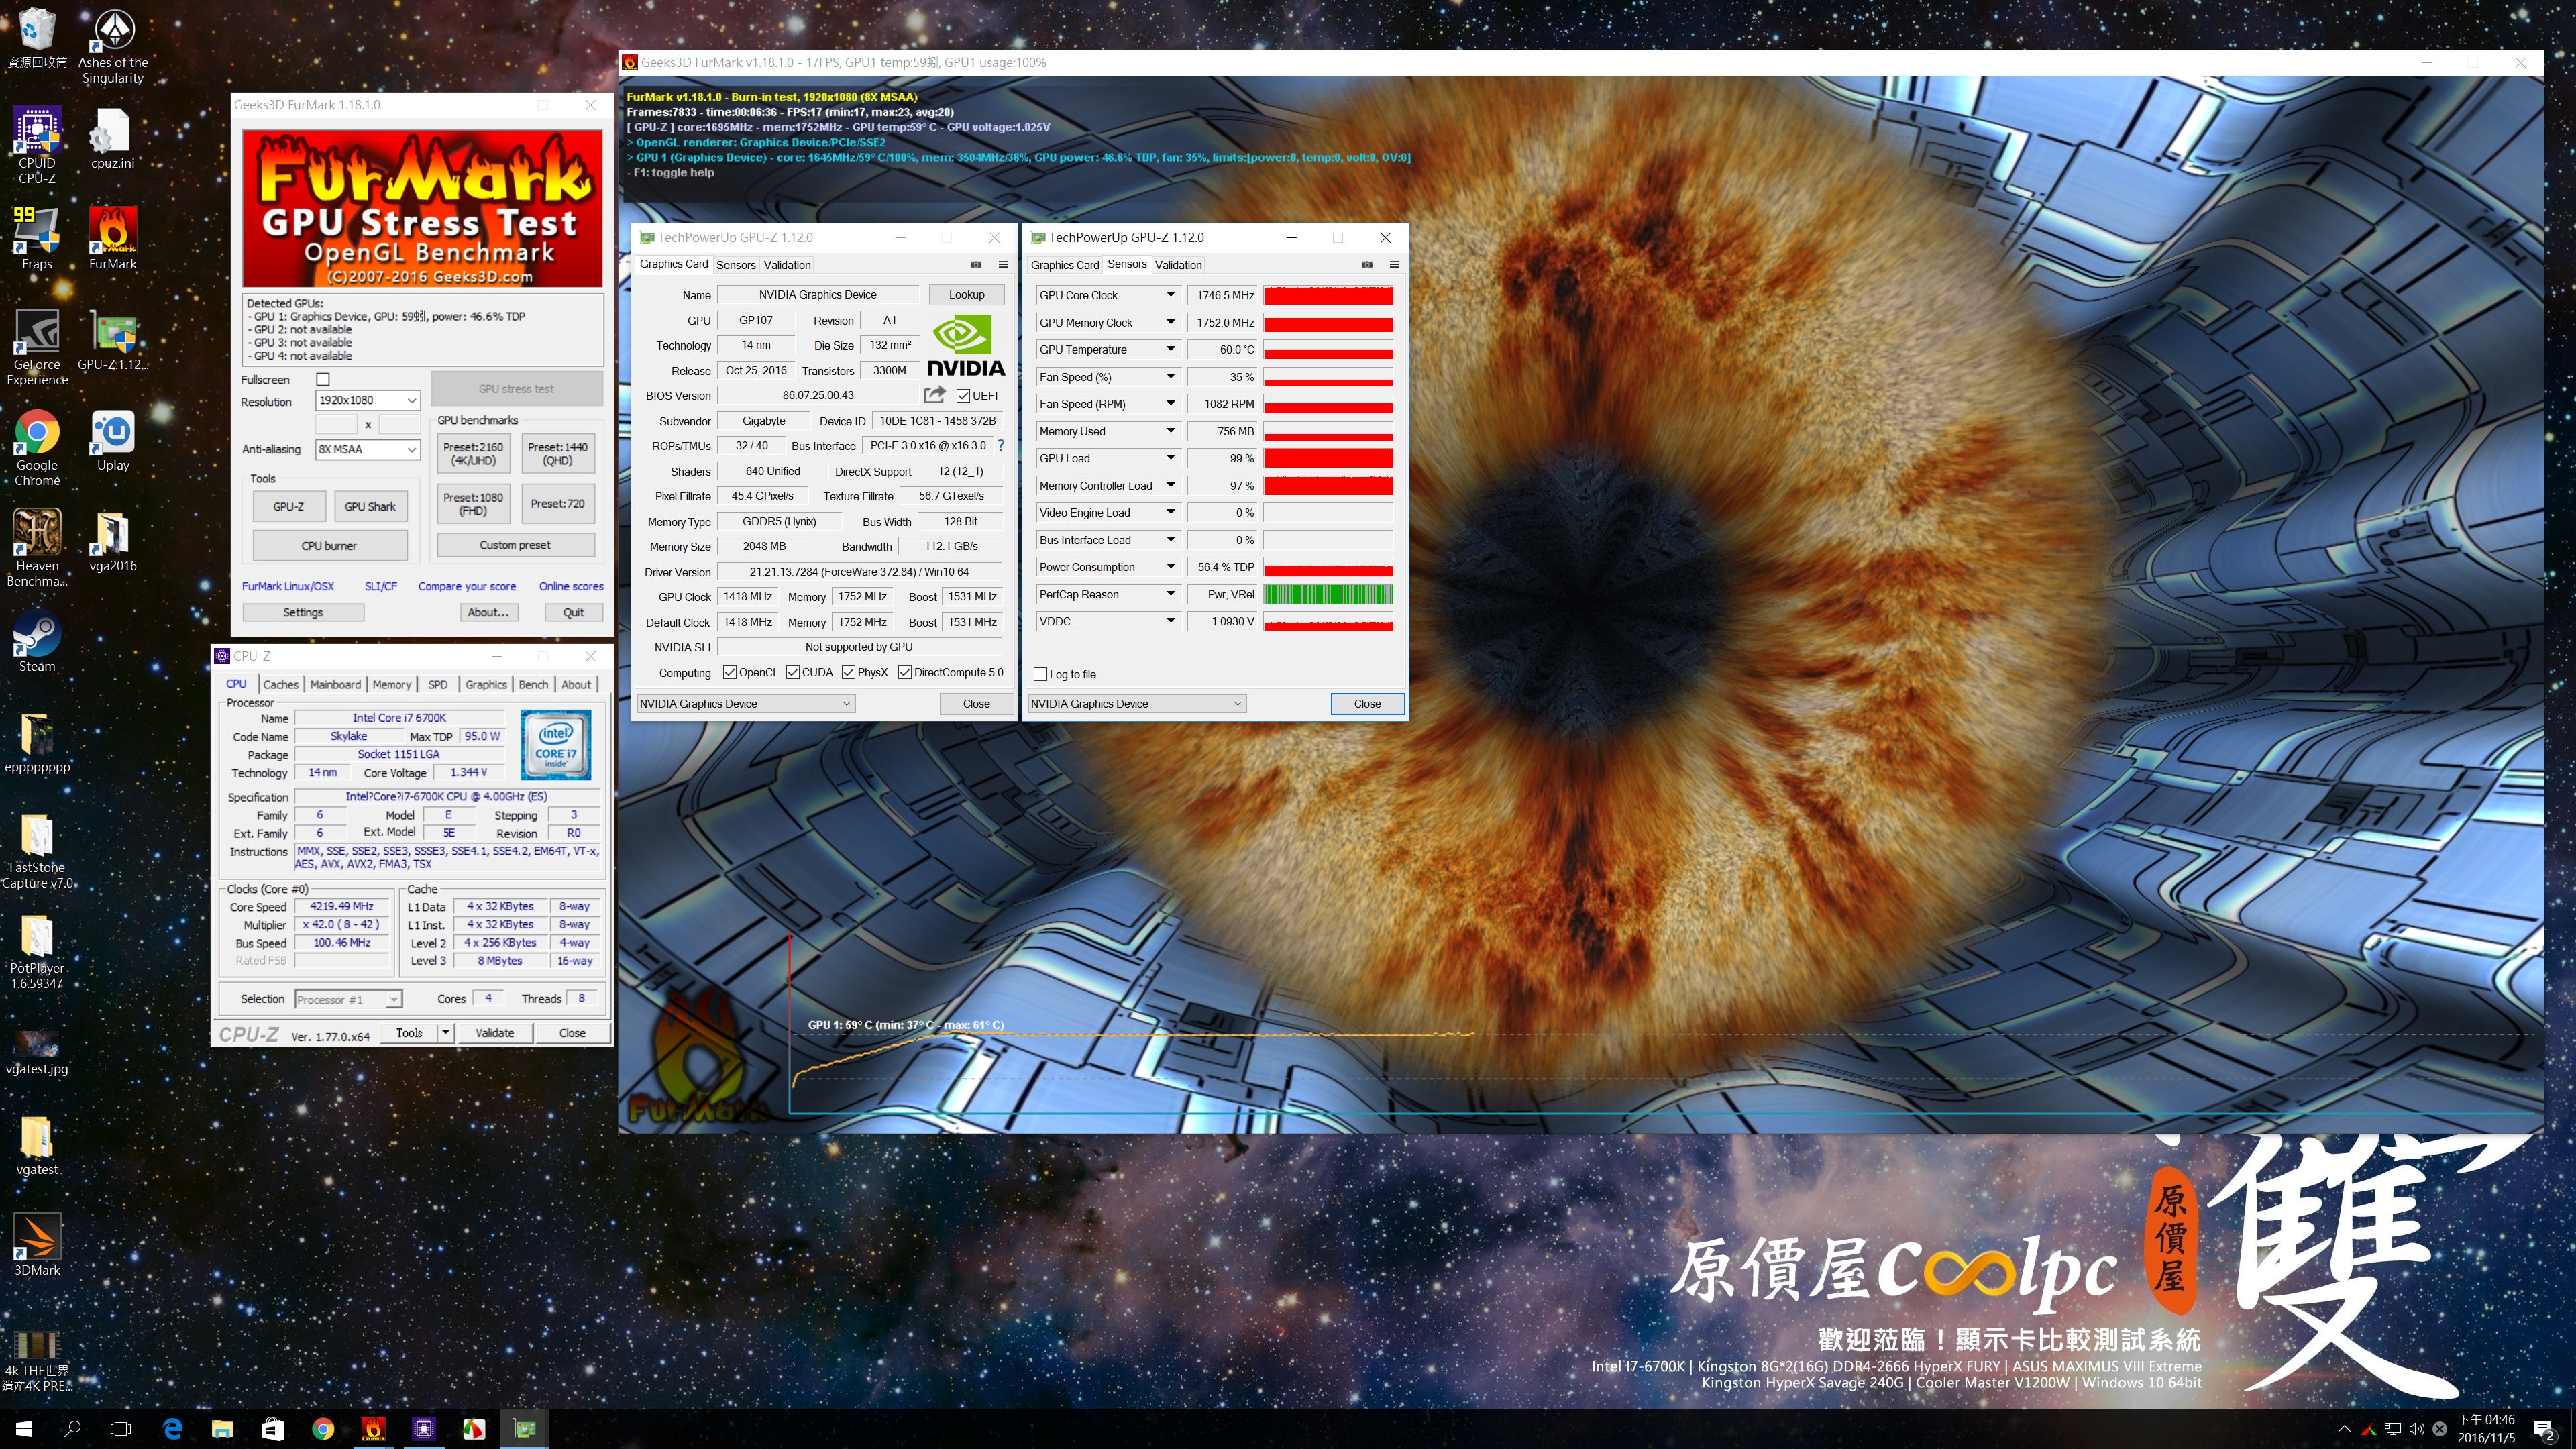Click the screenshot camera icon in GPU-Z Graphics Card window
This screenshot has width=2576, height=1449.
pos(976,264)
